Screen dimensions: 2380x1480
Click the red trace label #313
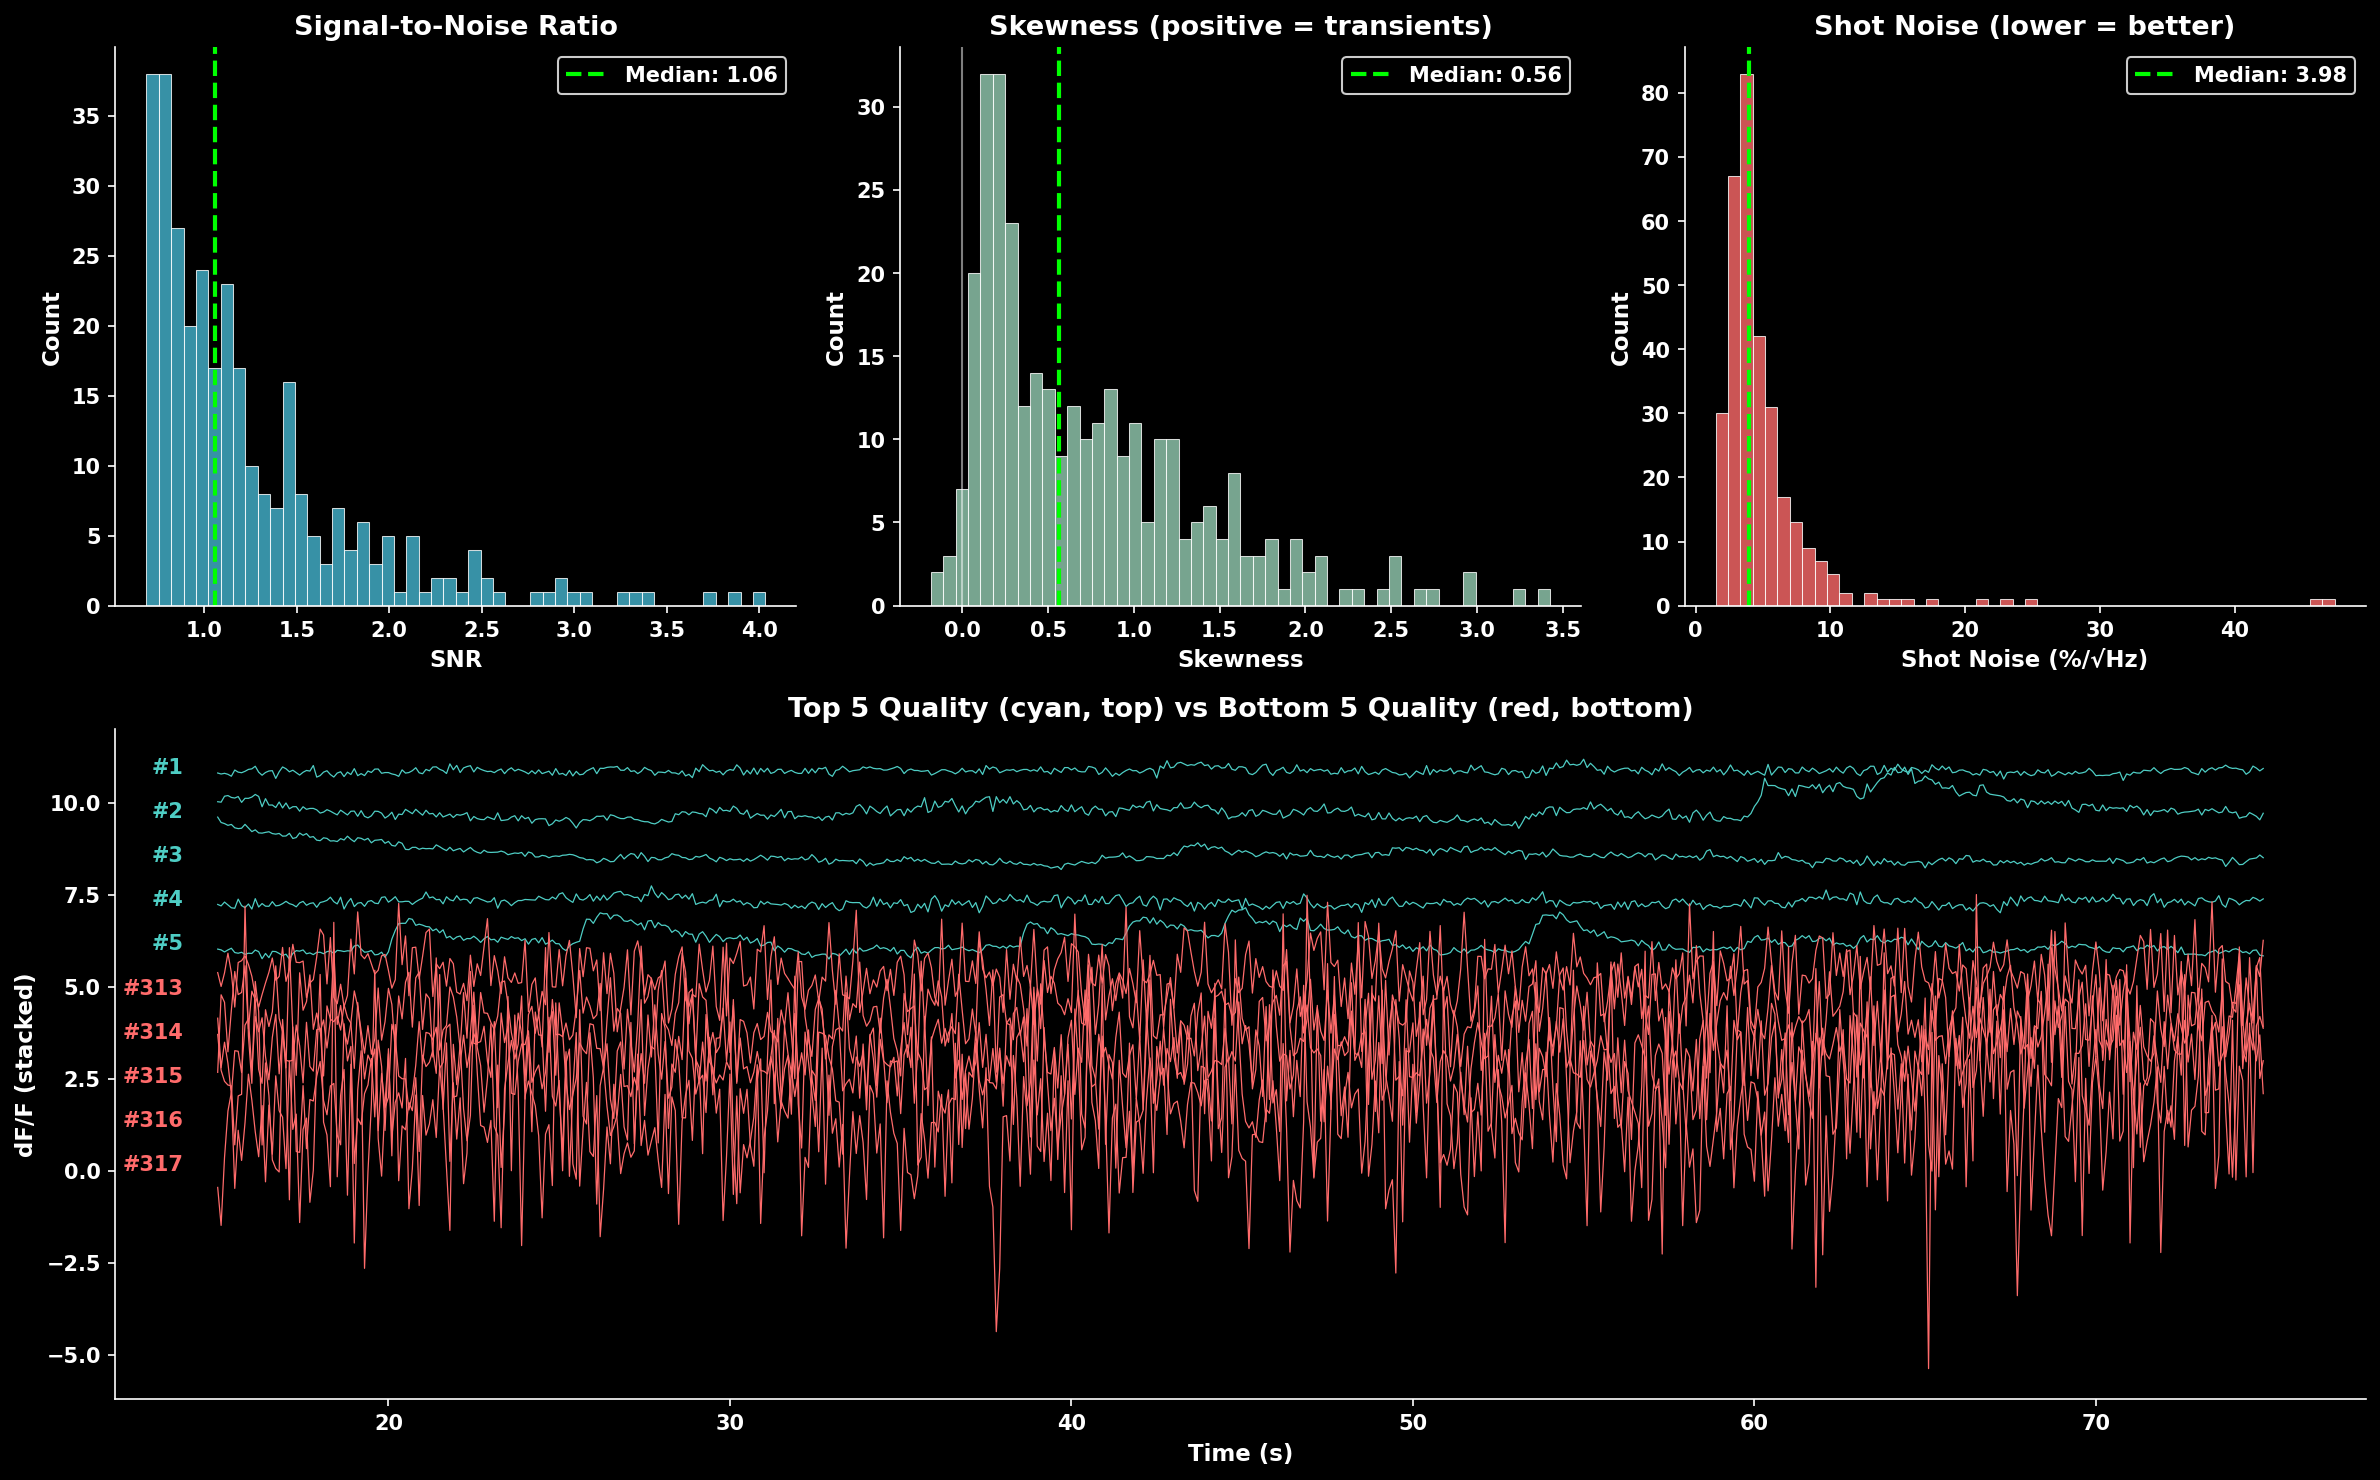coord(153,988)
